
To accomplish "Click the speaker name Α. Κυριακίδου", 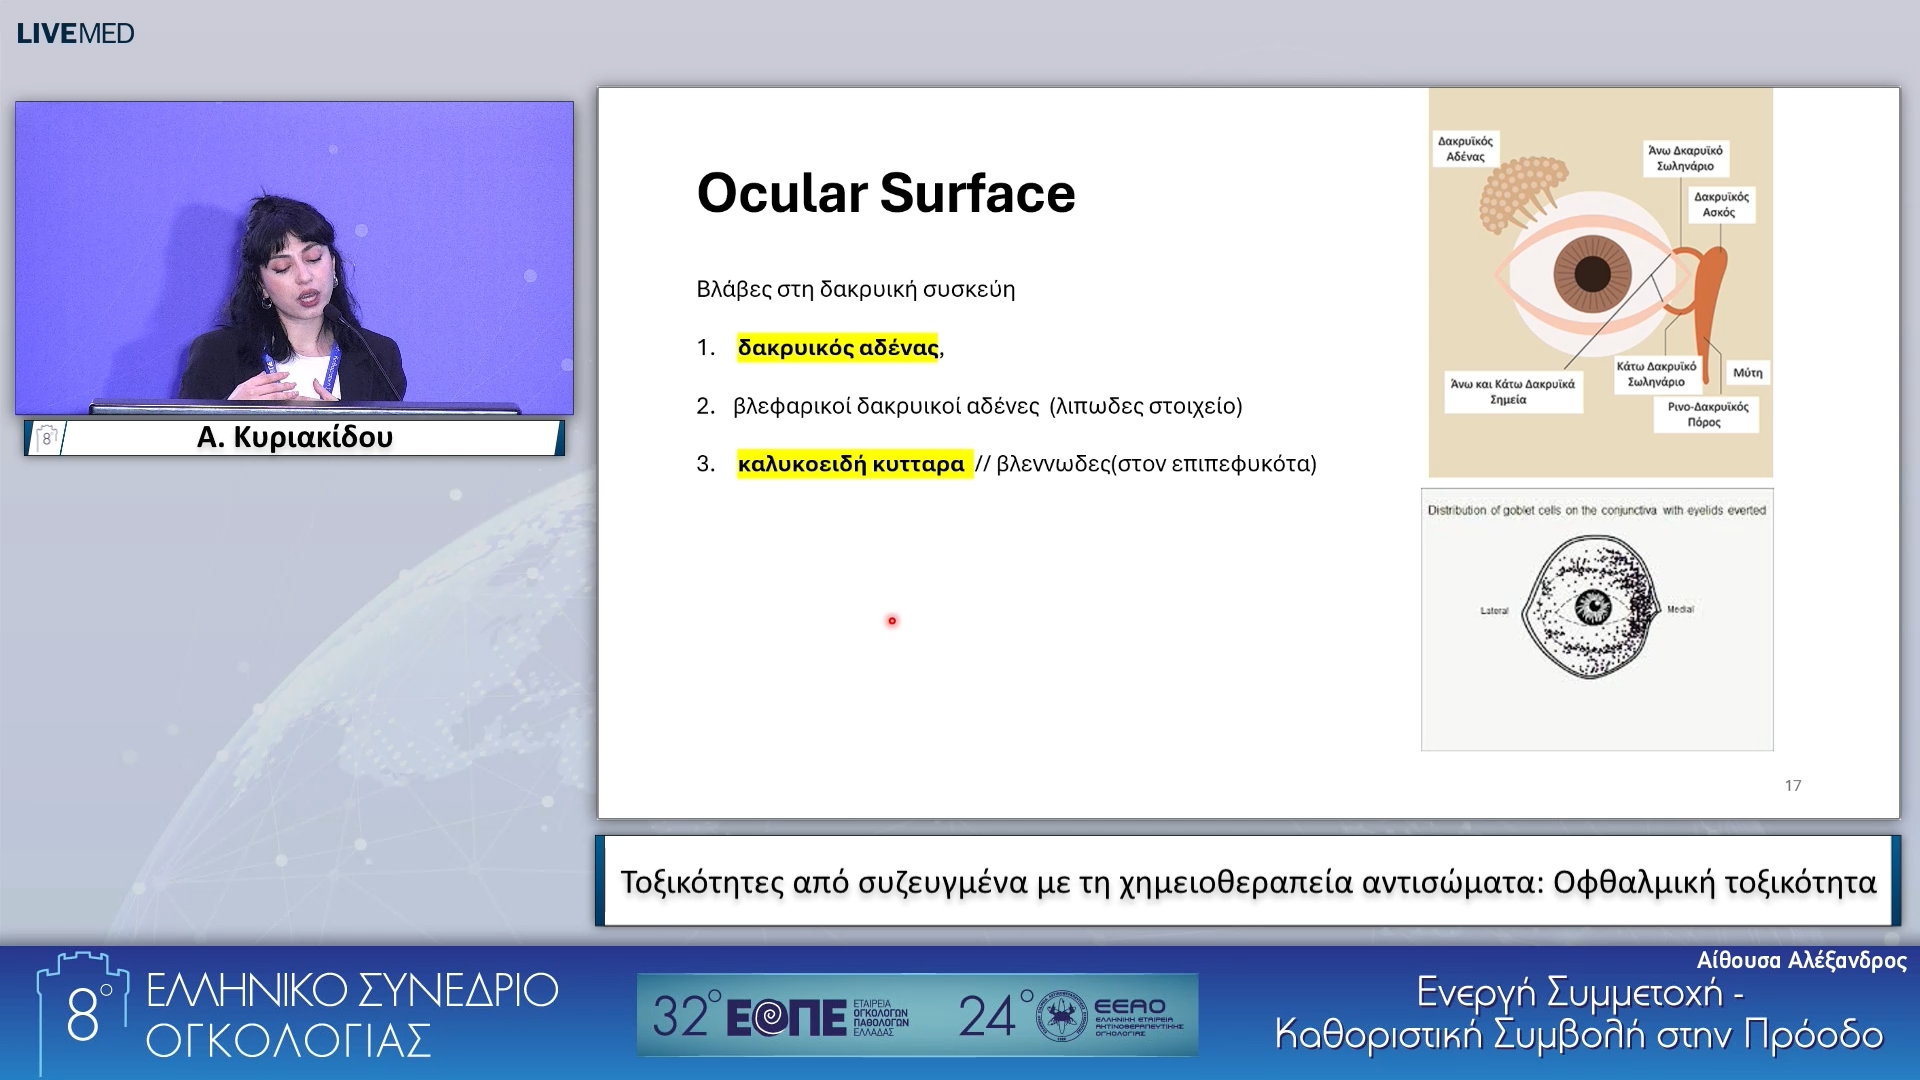I will point(295,437).
